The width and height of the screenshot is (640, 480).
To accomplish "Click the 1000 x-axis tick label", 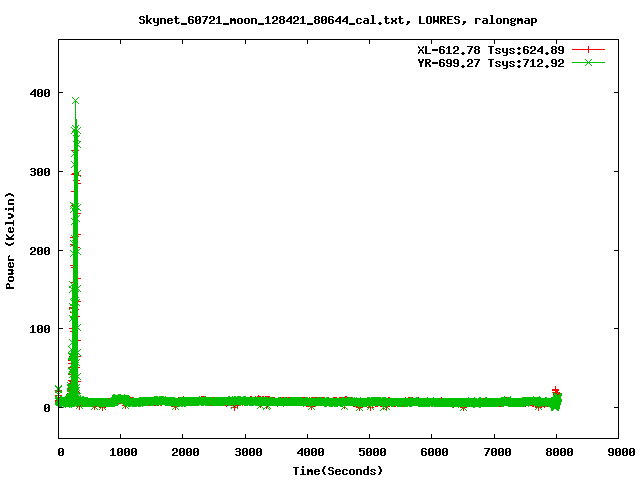I will coord(123,452).
